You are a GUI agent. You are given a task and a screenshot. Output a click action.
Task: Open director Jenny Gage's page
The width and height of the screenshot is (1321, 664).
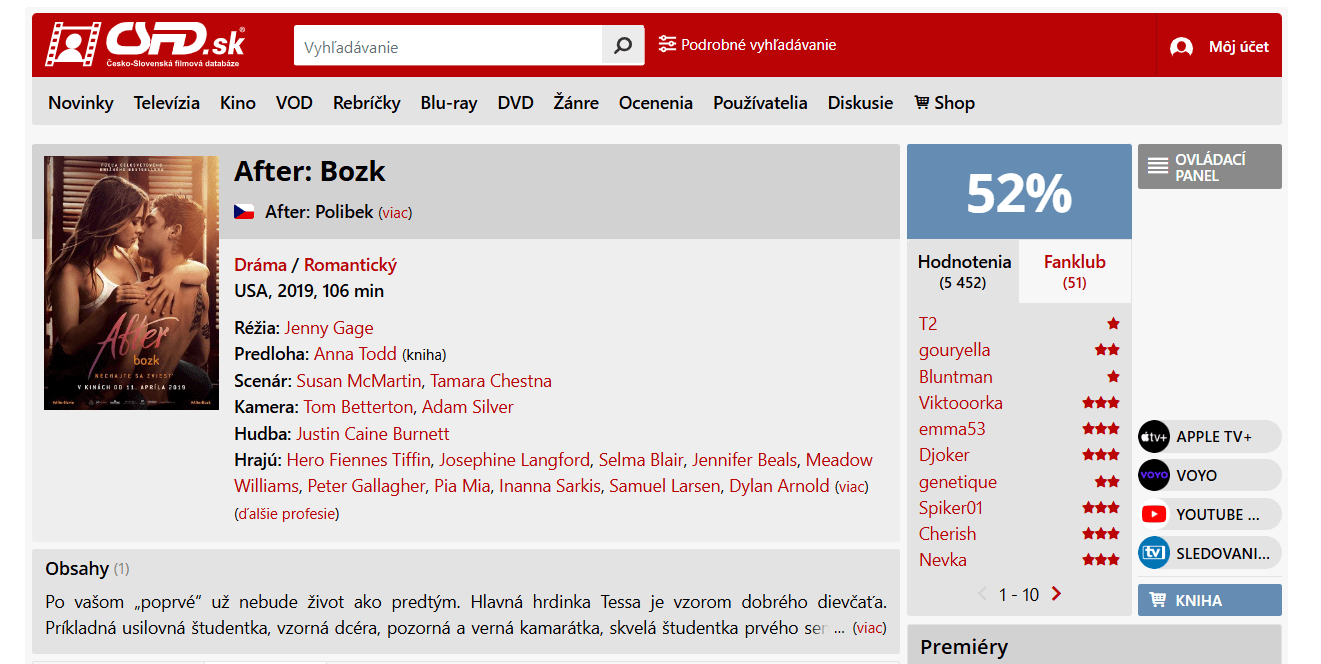point(328,328)
